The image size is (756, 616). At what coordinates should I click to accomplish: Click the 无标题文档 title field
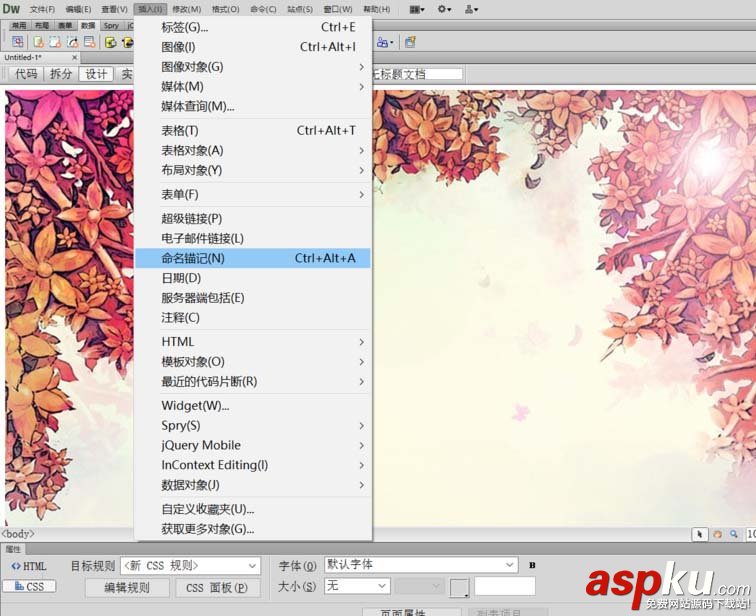pyautogui.click(x=417, y=74)
